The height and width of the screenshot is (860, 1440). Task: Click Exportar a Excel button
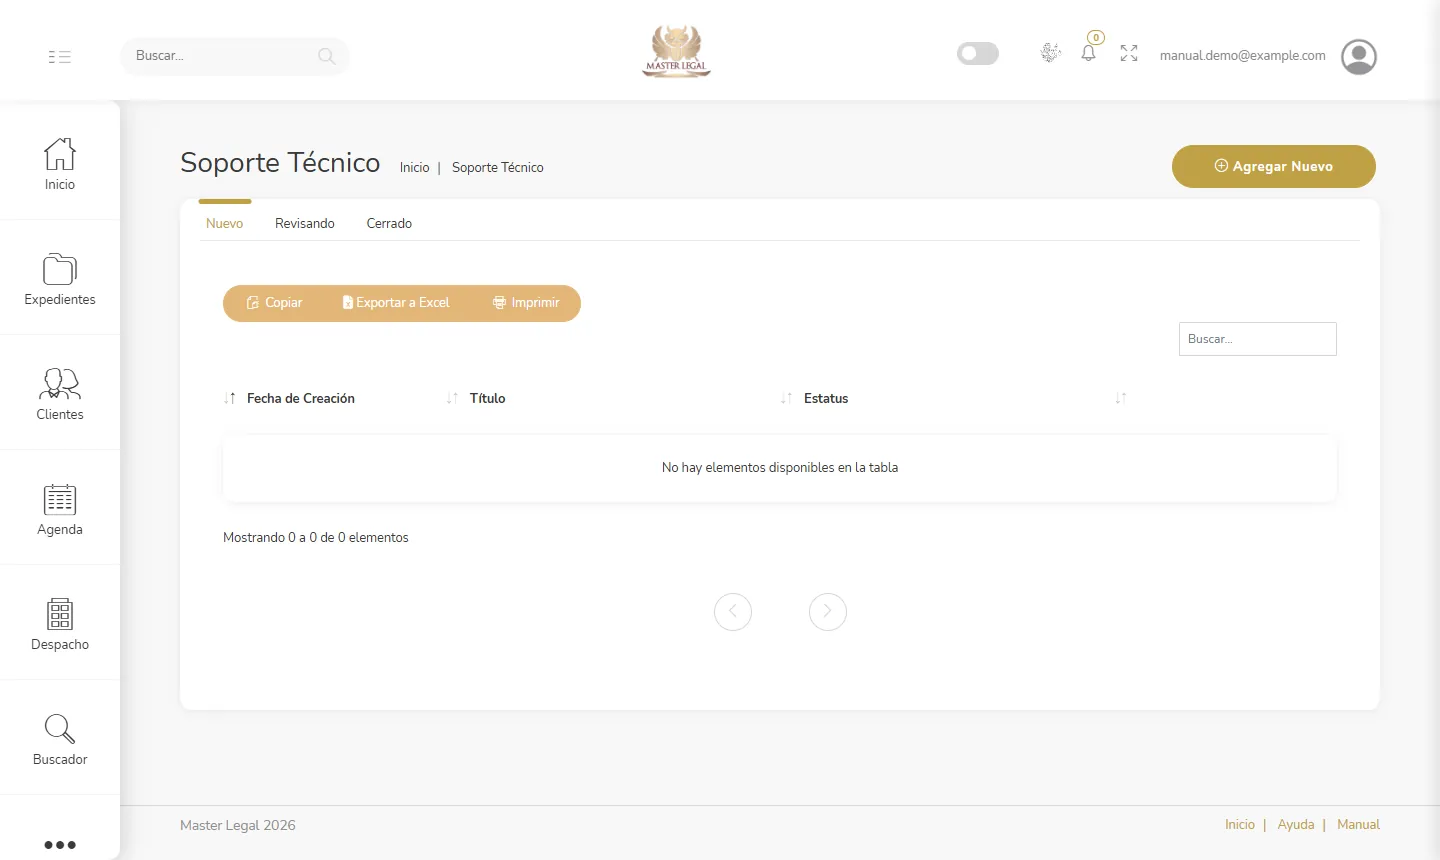pos(396,303)
